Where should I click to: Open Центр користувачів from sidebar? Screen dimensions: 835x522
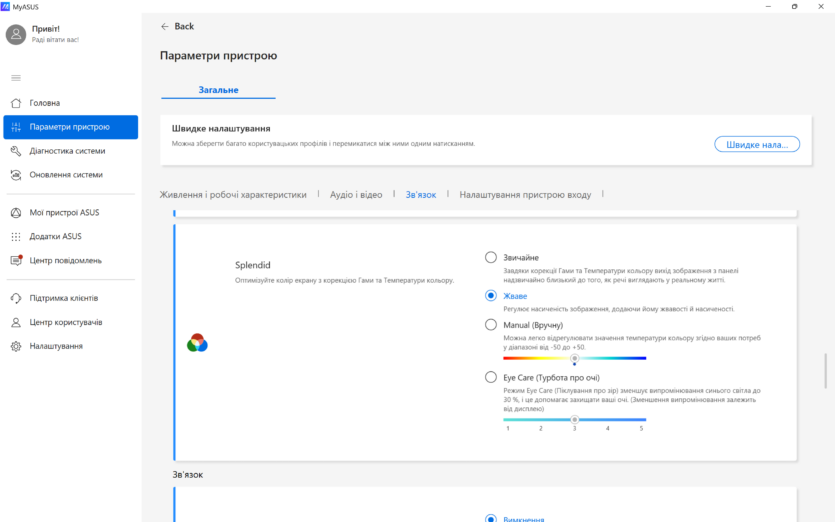pos(70,322)
